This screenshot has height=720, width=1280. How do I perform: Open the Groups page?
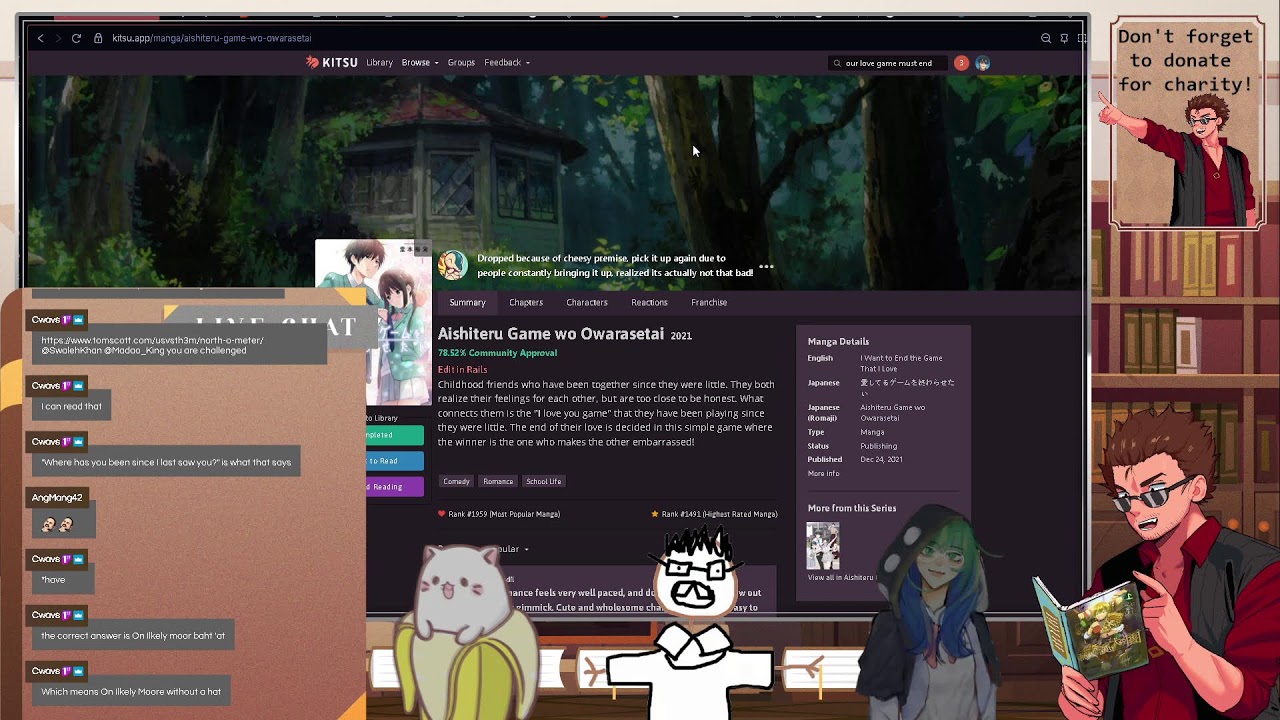(x=461, y=63)
